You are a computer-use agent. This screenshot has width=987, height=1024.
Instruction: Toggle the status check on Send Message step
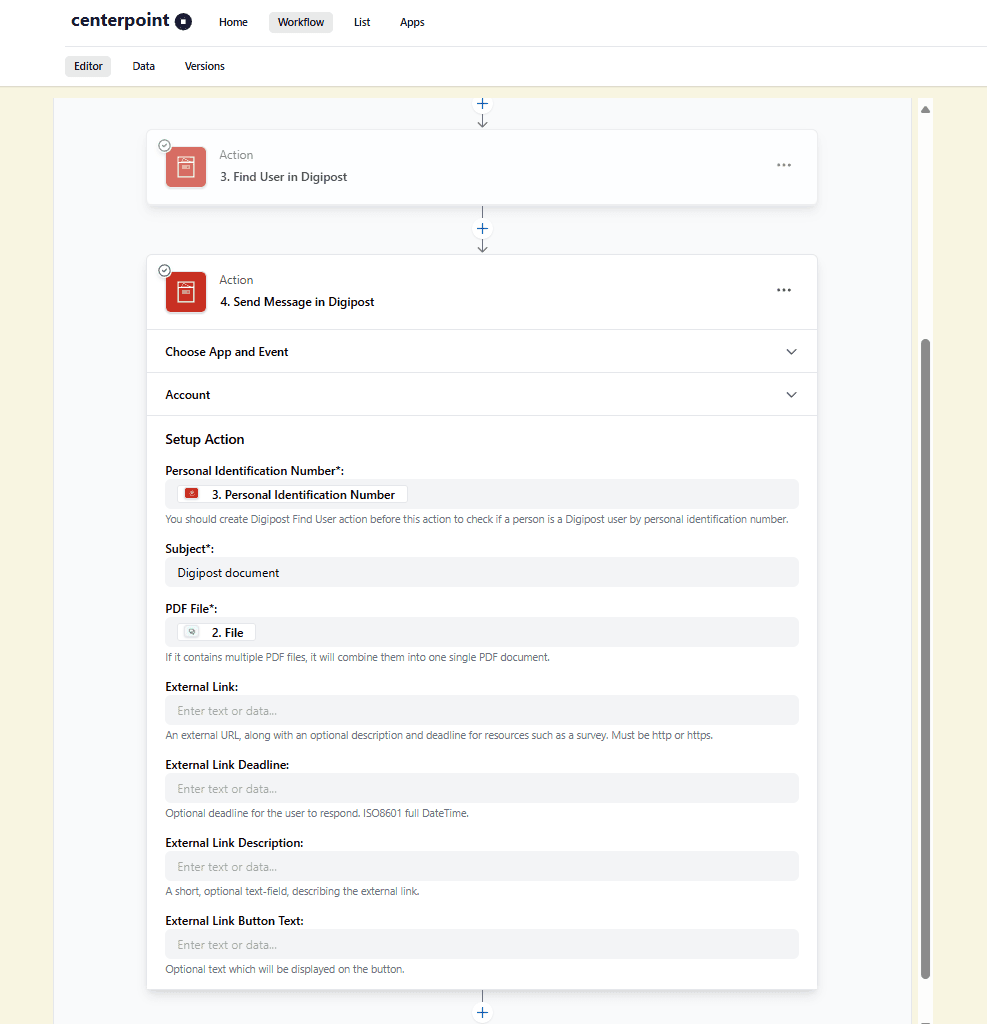click(164, 270)
